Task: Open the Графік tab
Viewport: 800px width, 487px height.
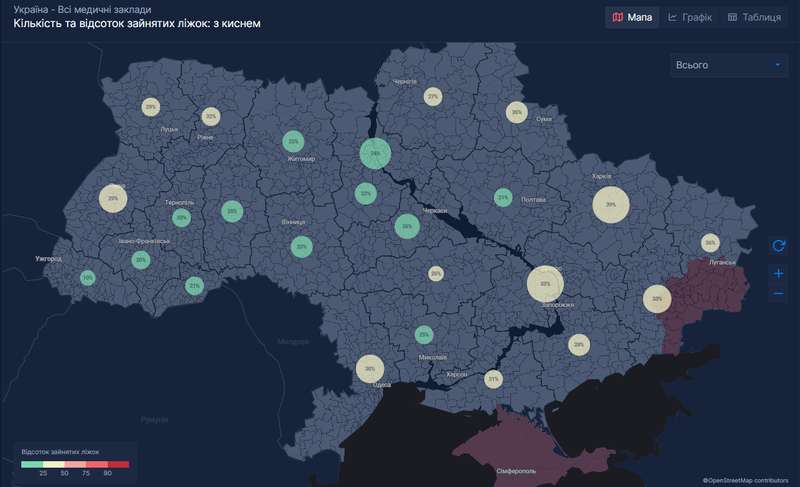Action: (690, 17)
